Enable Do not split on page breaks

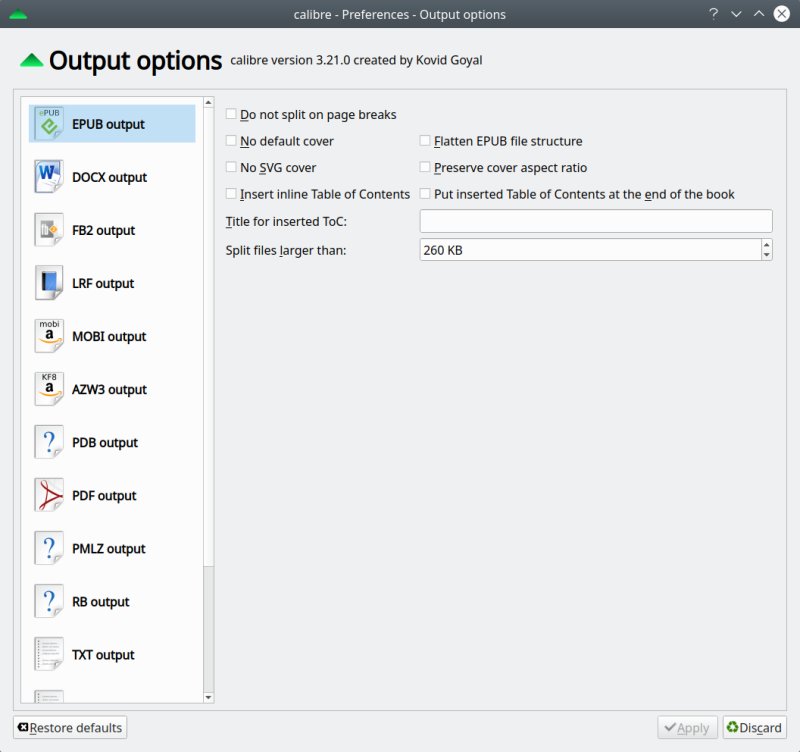pos(230,114)
